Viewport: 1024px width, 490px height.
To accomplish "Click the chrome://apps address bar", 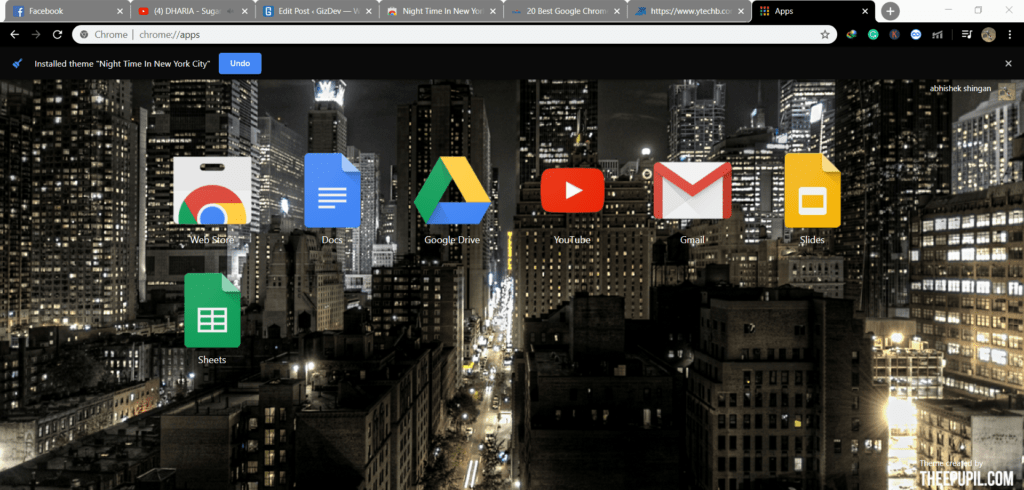I will coord(454,35).
